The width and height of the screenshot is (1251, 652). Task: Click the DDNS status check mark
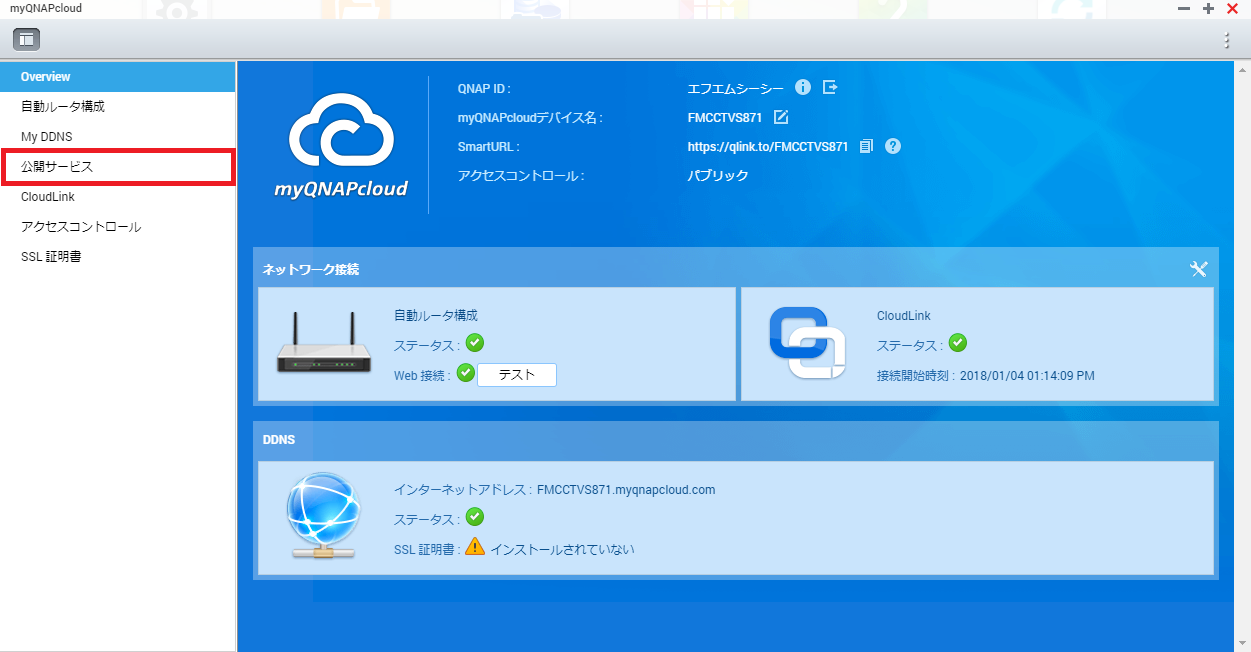tap(475, 517)
